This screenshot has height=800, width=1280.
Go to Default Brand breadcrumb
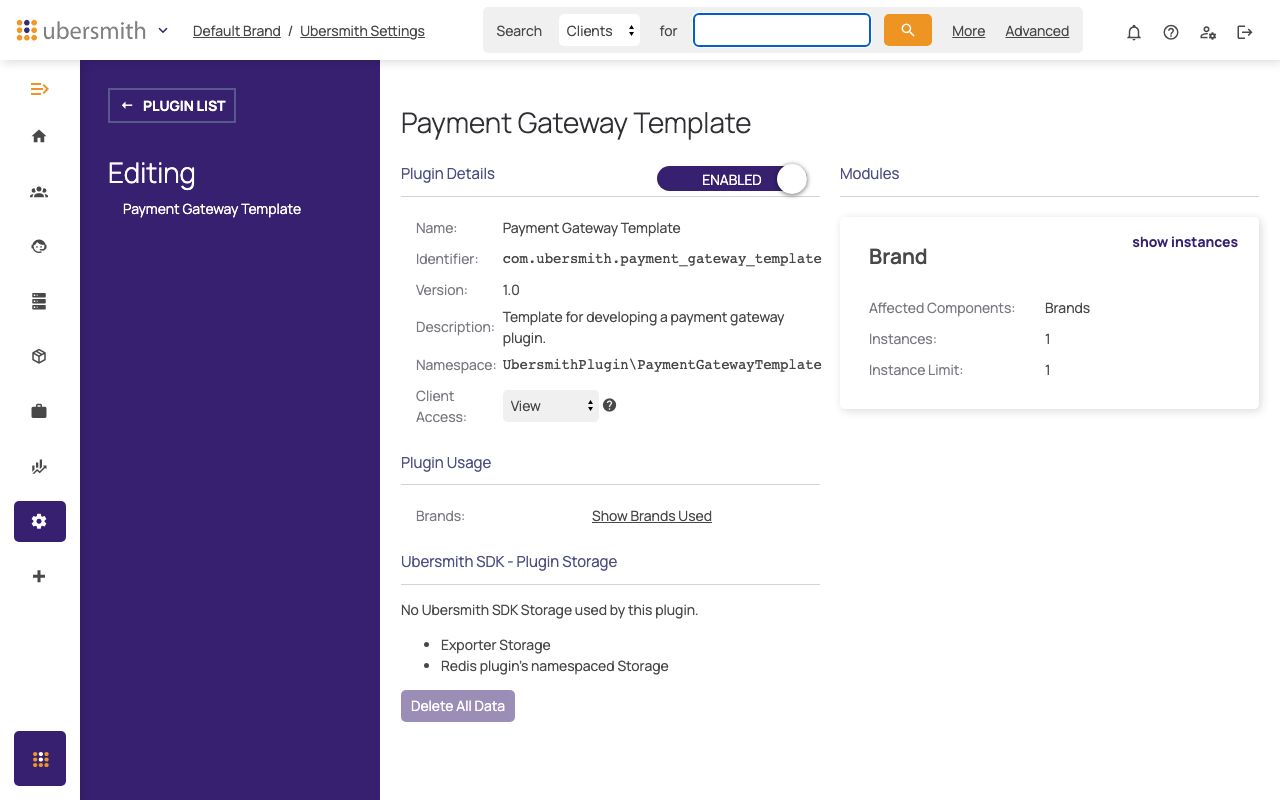237,31
